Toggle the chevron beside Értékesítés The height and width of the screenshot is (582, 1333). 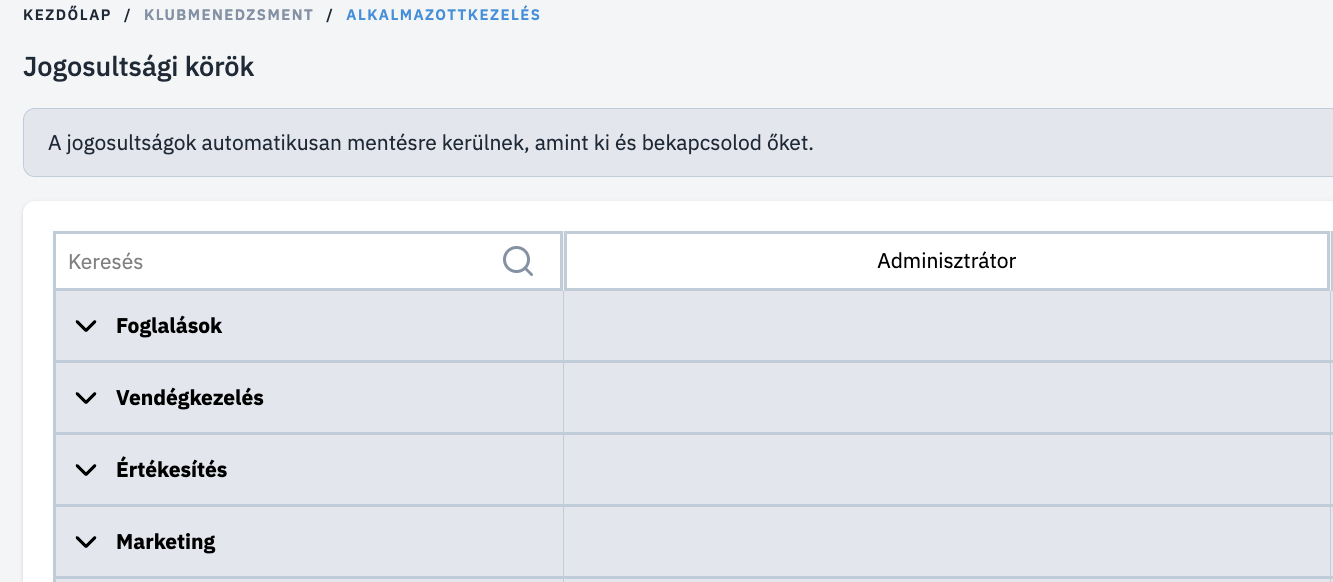coord(86,470)
